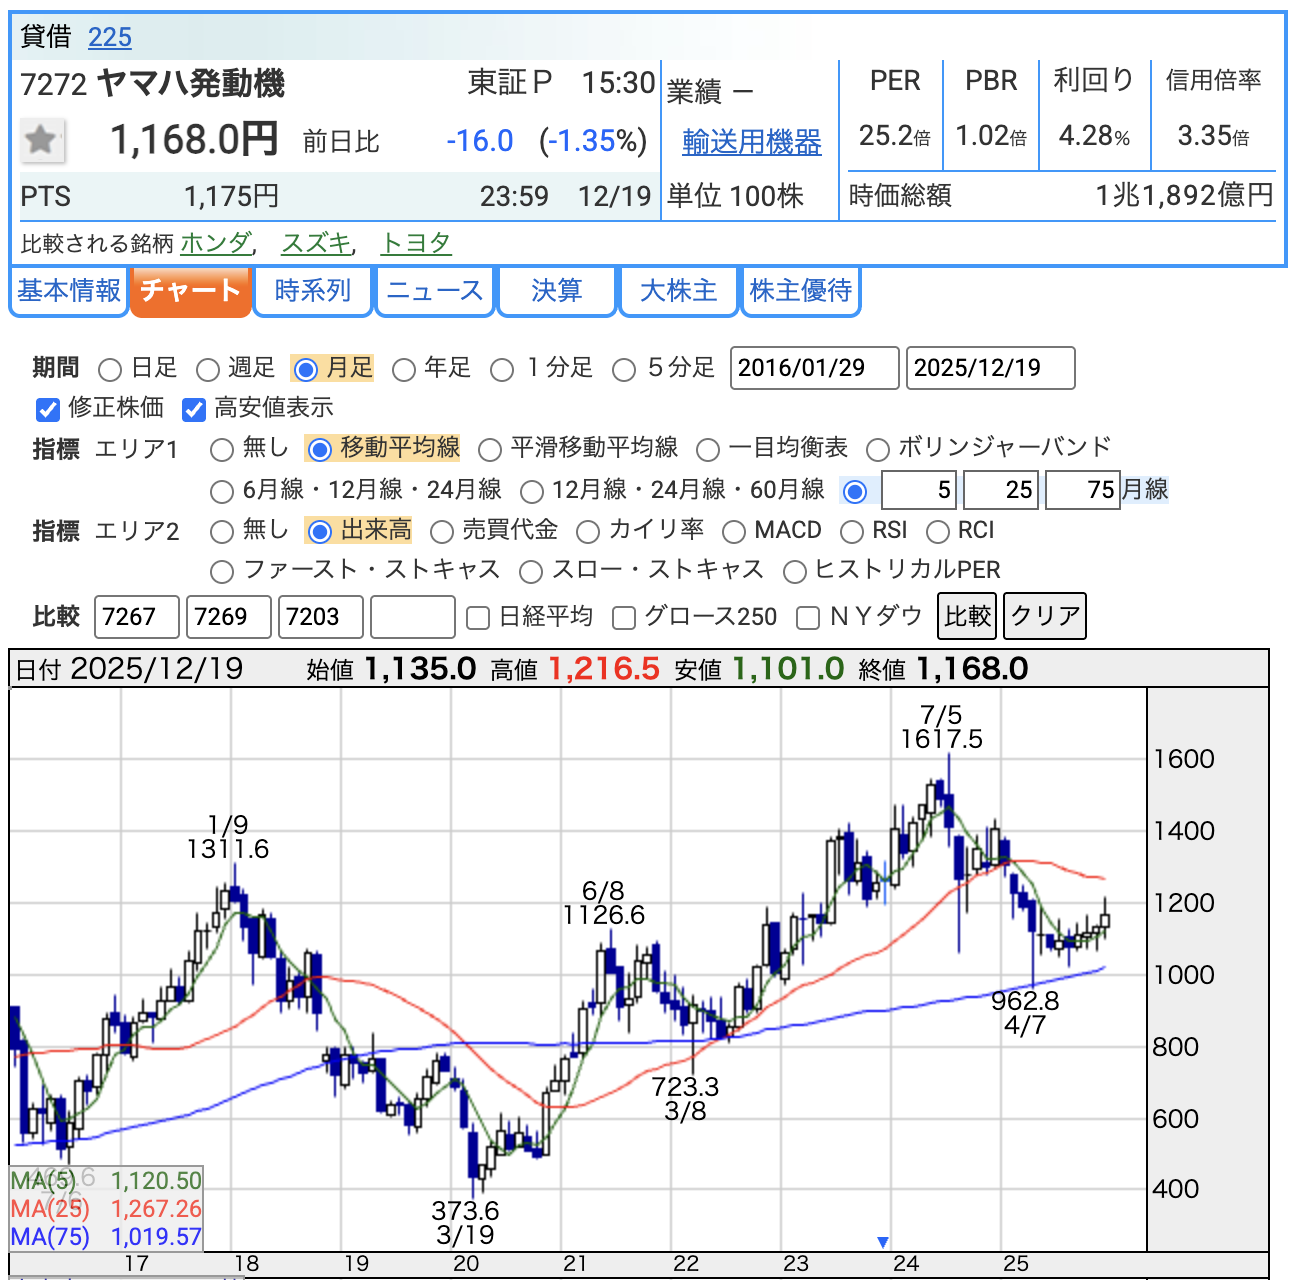Choose the MACD indicator for area 2
Image resolution: width=1296 pixels, height=1280 pixels.
click(734, 531)
